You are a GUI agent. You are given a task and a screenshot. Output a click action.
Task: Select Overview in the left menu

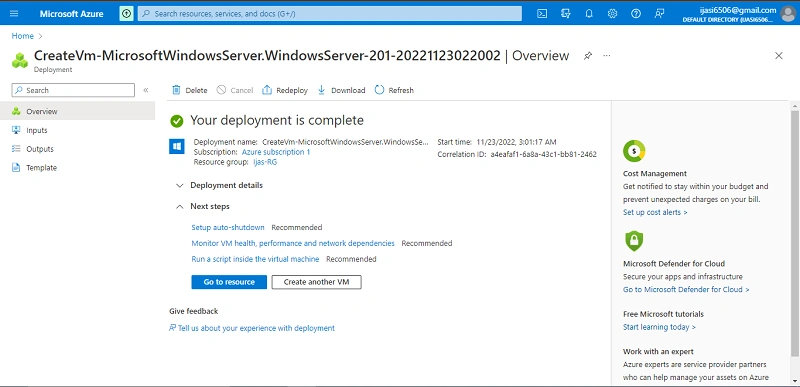pyautogui.click(x=78, y=111)
